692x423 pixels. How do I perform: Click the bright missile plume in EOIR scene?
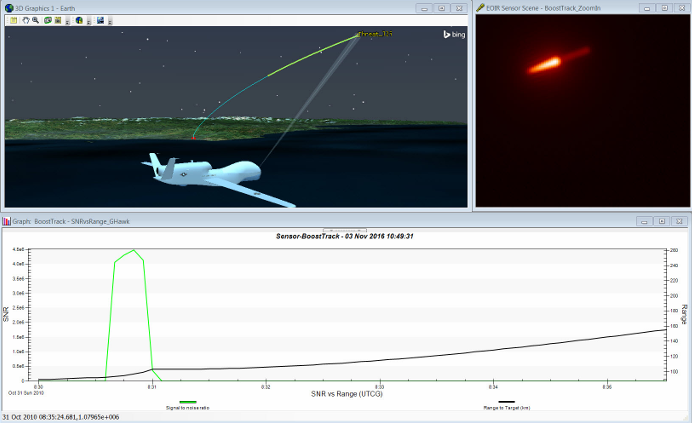(x=545, y=64)
